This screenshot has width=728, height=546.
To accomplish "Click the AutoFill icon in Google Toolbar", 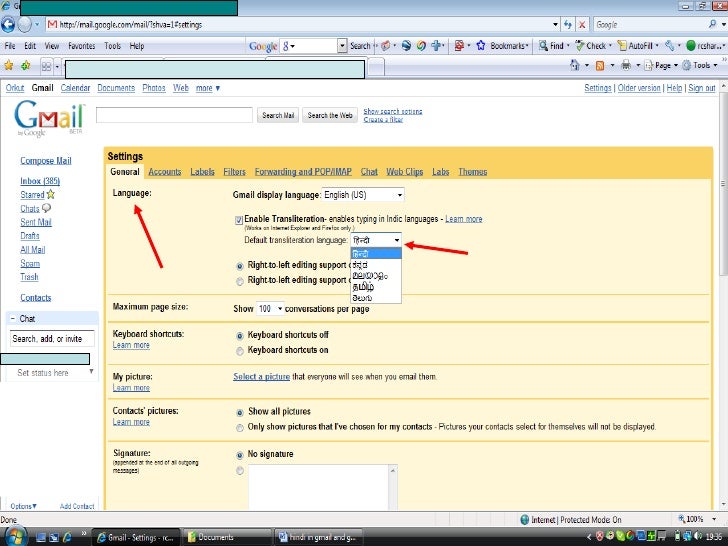I will pos(622,46).
